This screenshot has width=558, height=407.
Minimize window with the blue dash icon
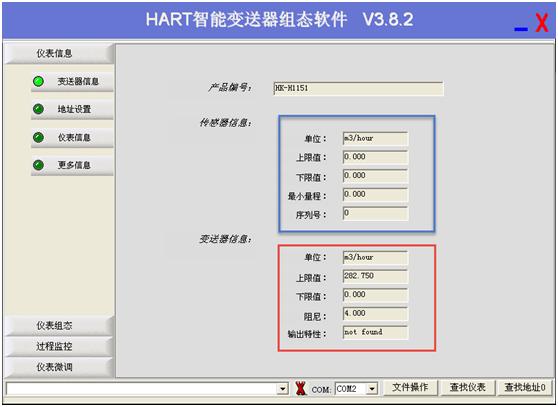coord(521,29)
